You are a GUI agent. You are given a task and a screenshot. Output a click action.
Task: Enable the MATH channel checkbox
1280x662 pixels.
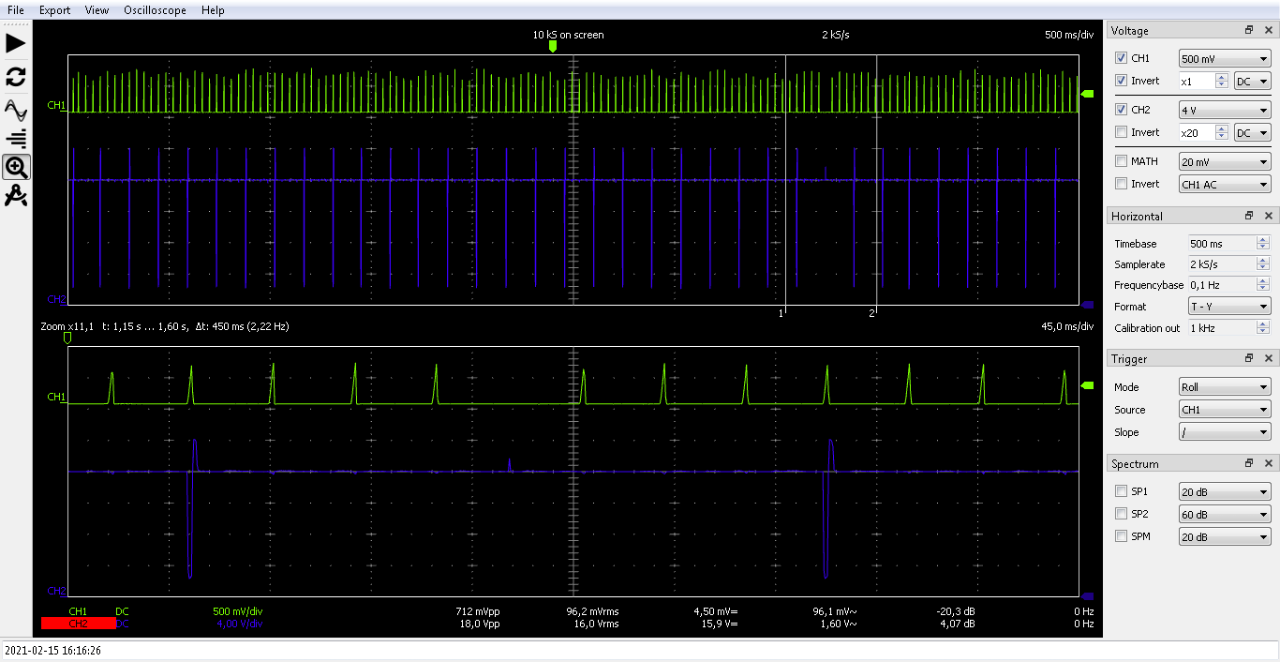(1121, 161)
